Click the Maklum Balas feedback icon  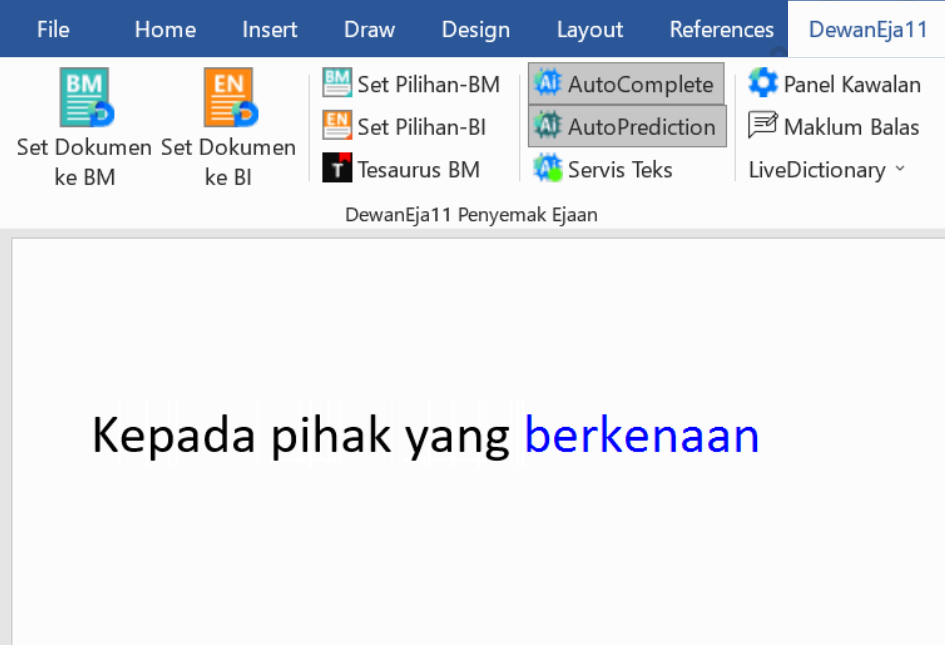point(763,126)
